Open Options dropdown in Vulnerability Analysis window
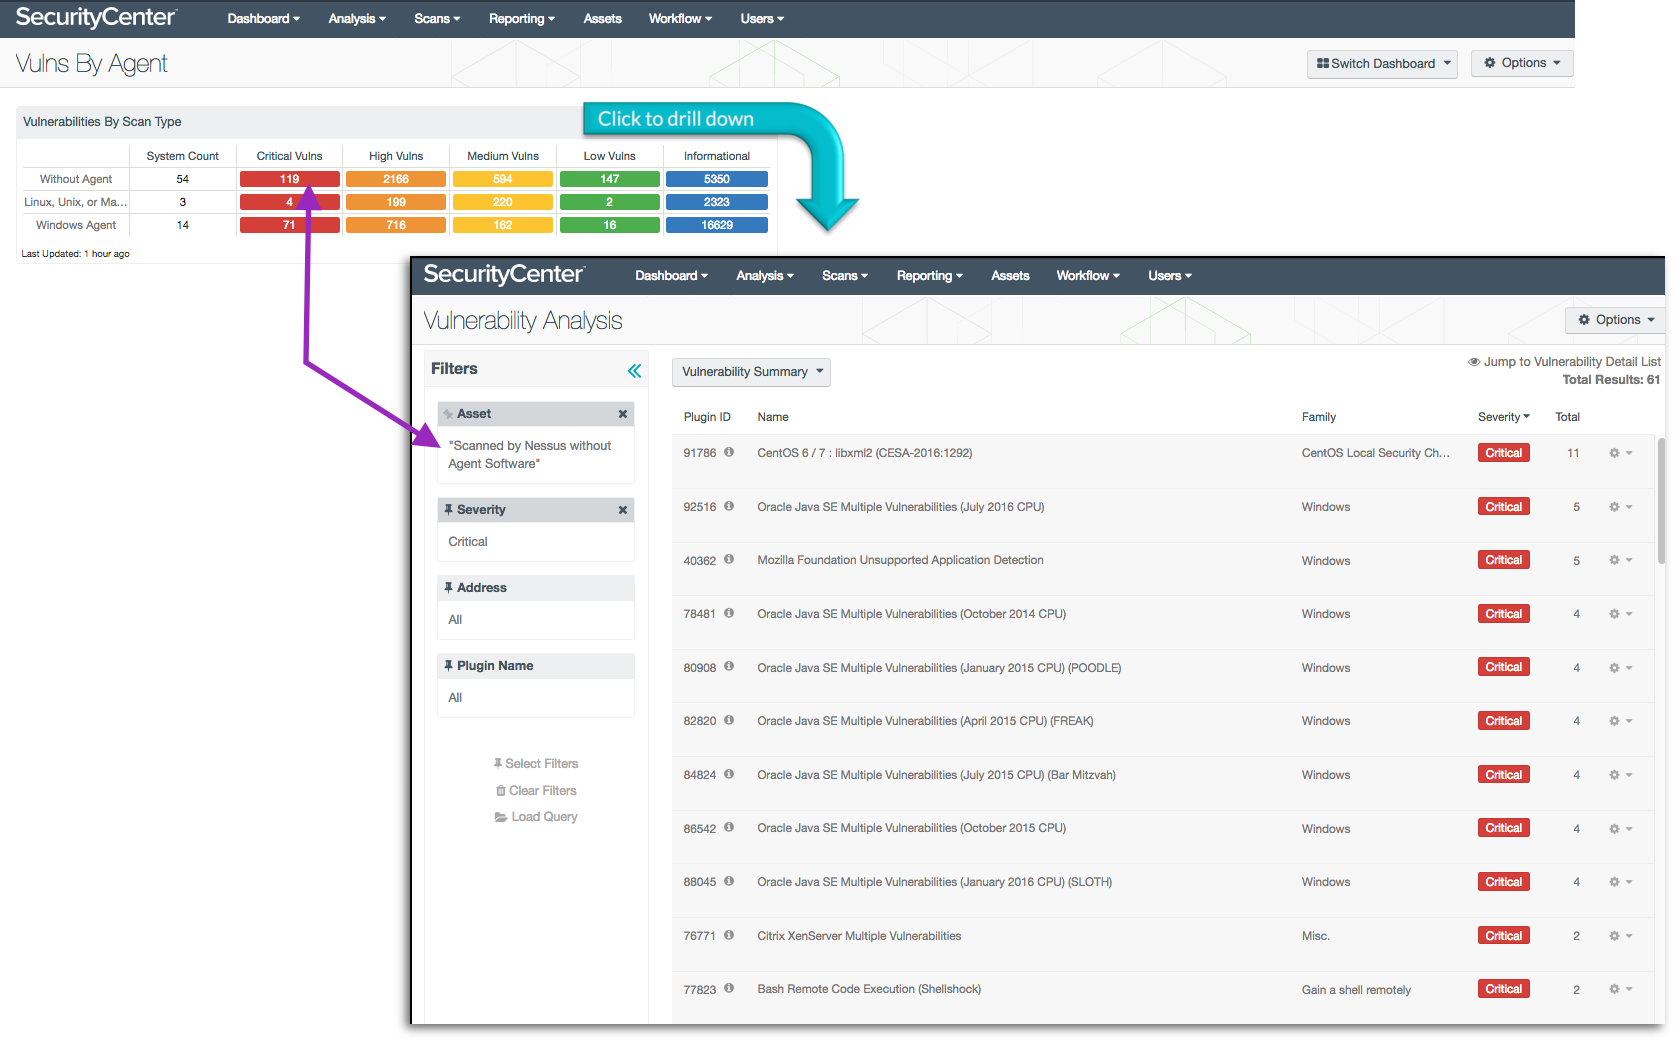The image size is (1676, 1043). click(1614, 320)
